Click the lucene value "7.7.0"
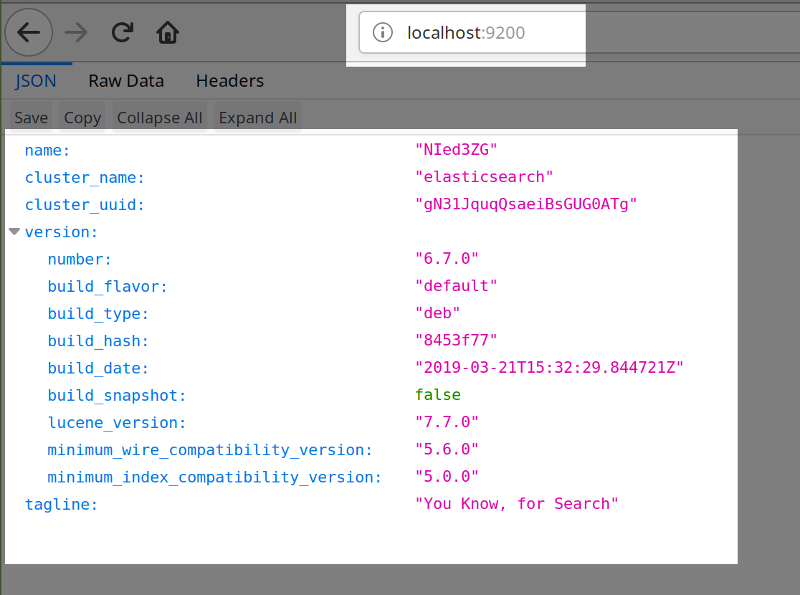Viewport: 800px width, 595px height. pyautogui.click(x=446, y=422)
